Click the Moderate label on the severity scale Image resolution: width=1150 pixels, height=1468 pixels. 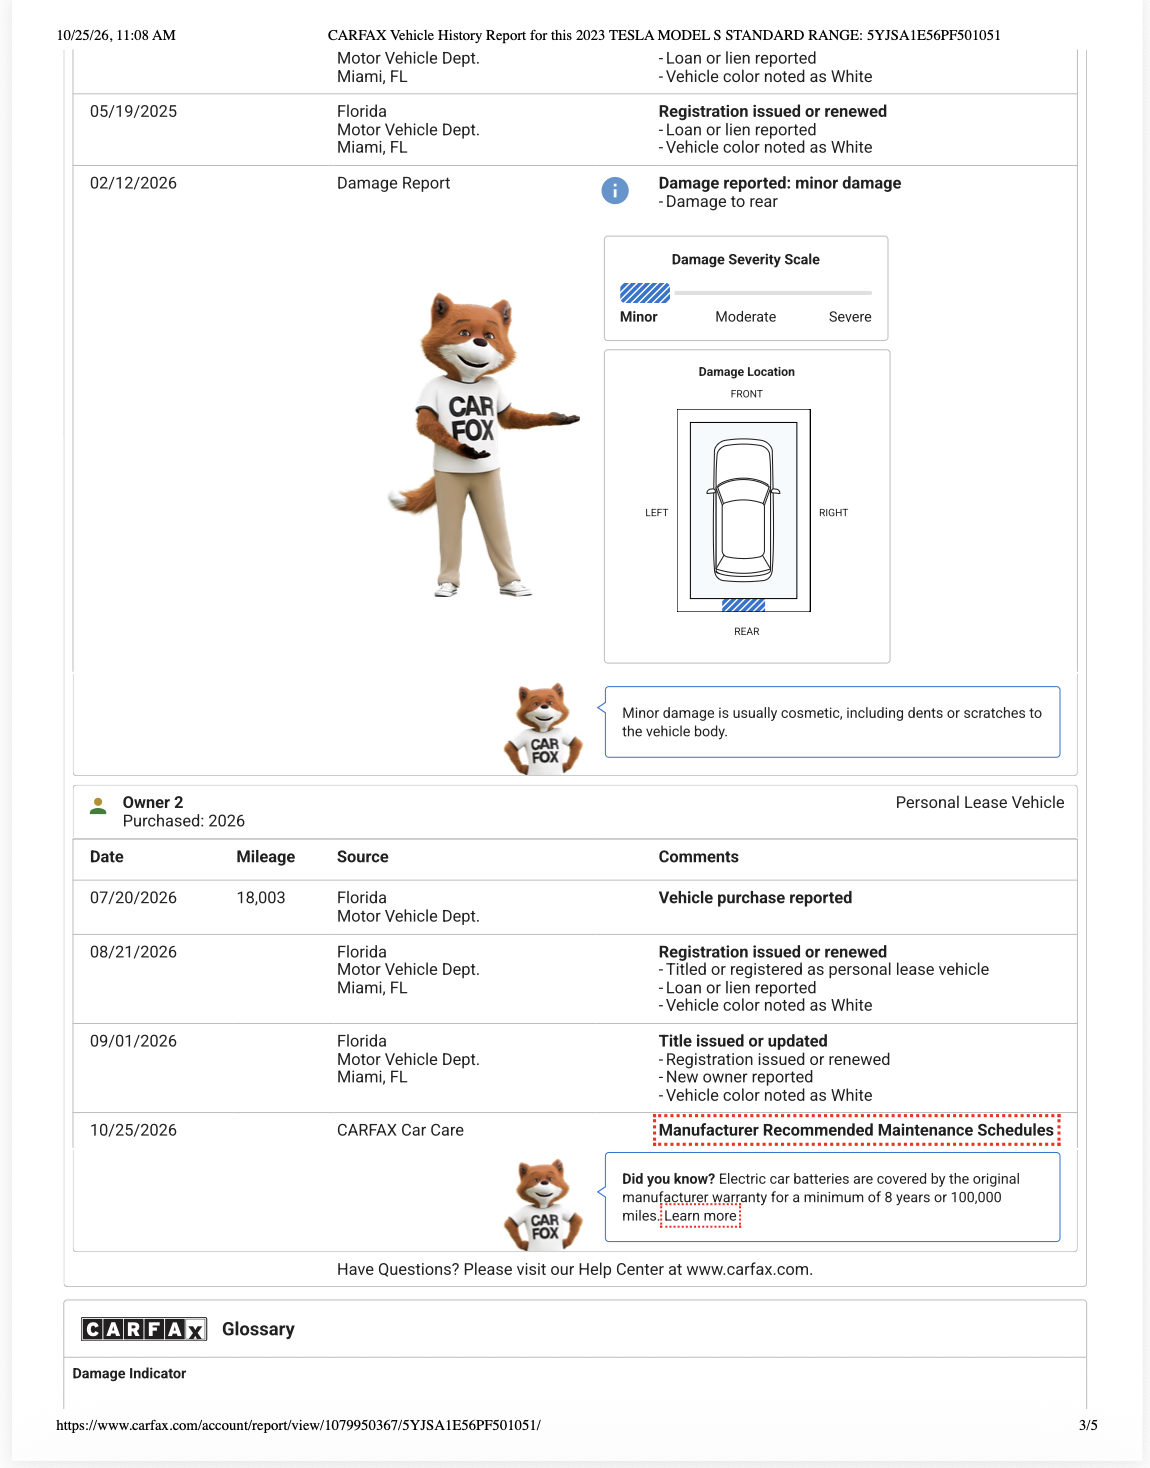[746, 317]
